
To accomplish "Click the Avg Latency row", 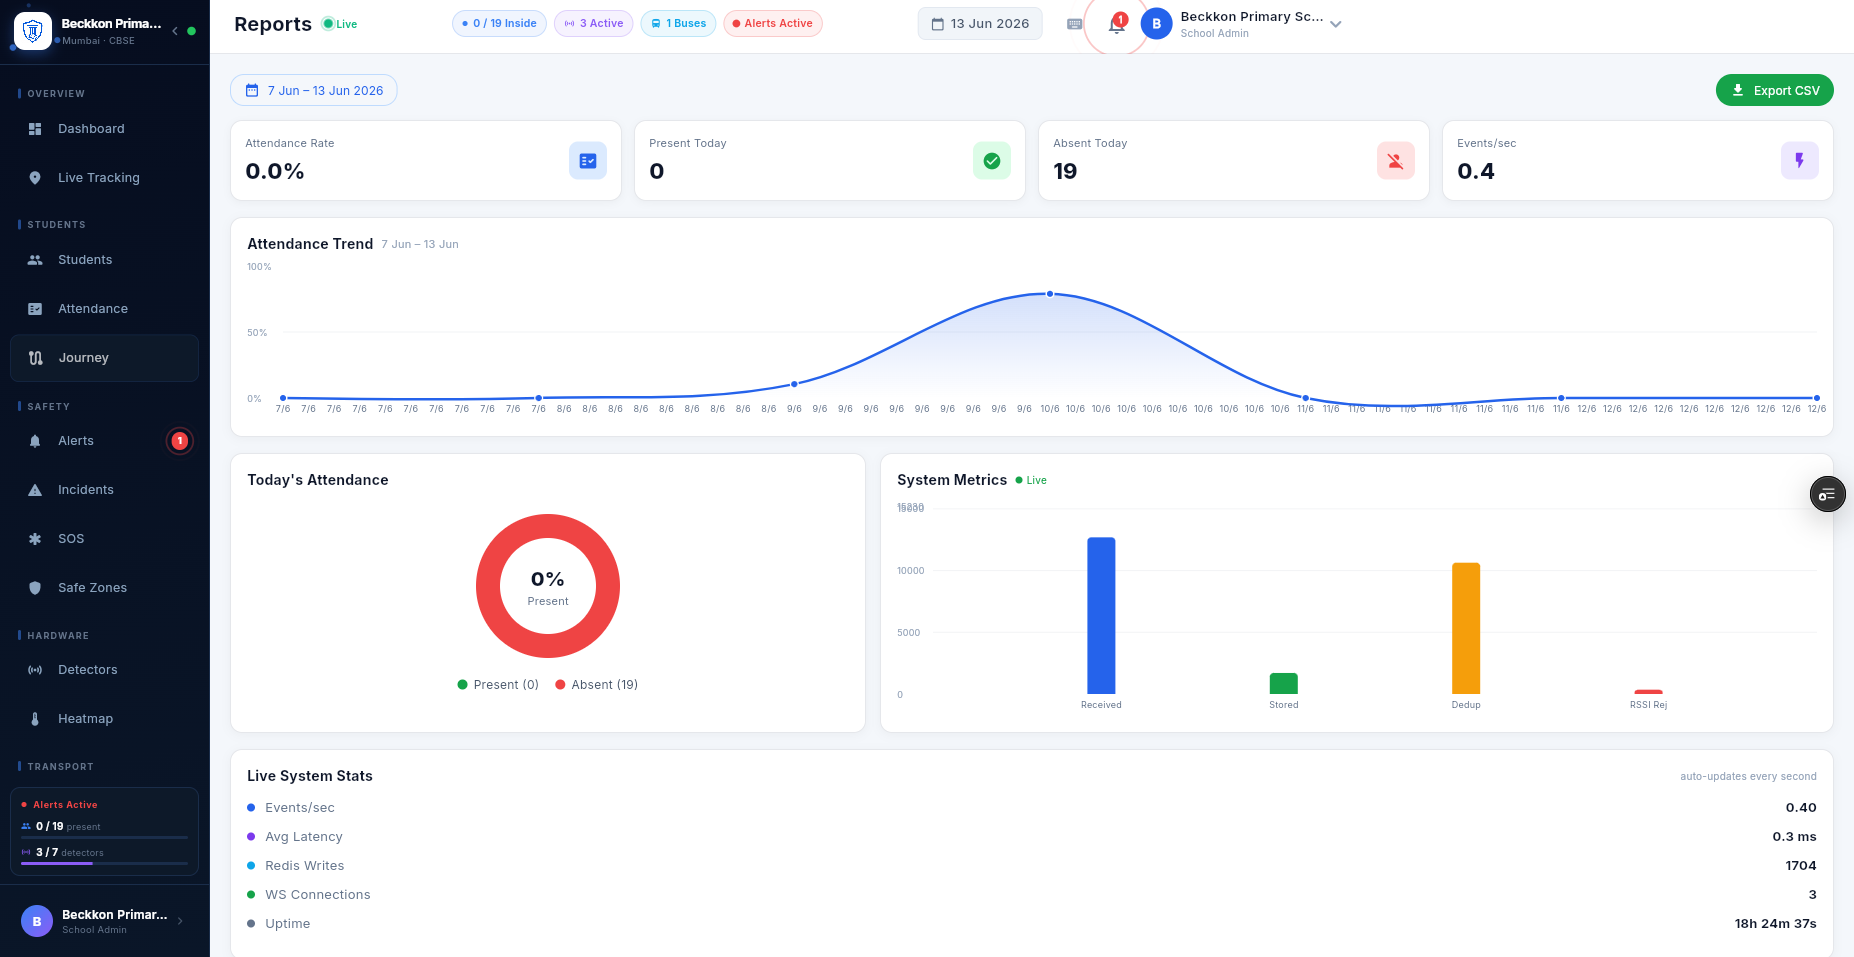I will (x=1032, y=837).
